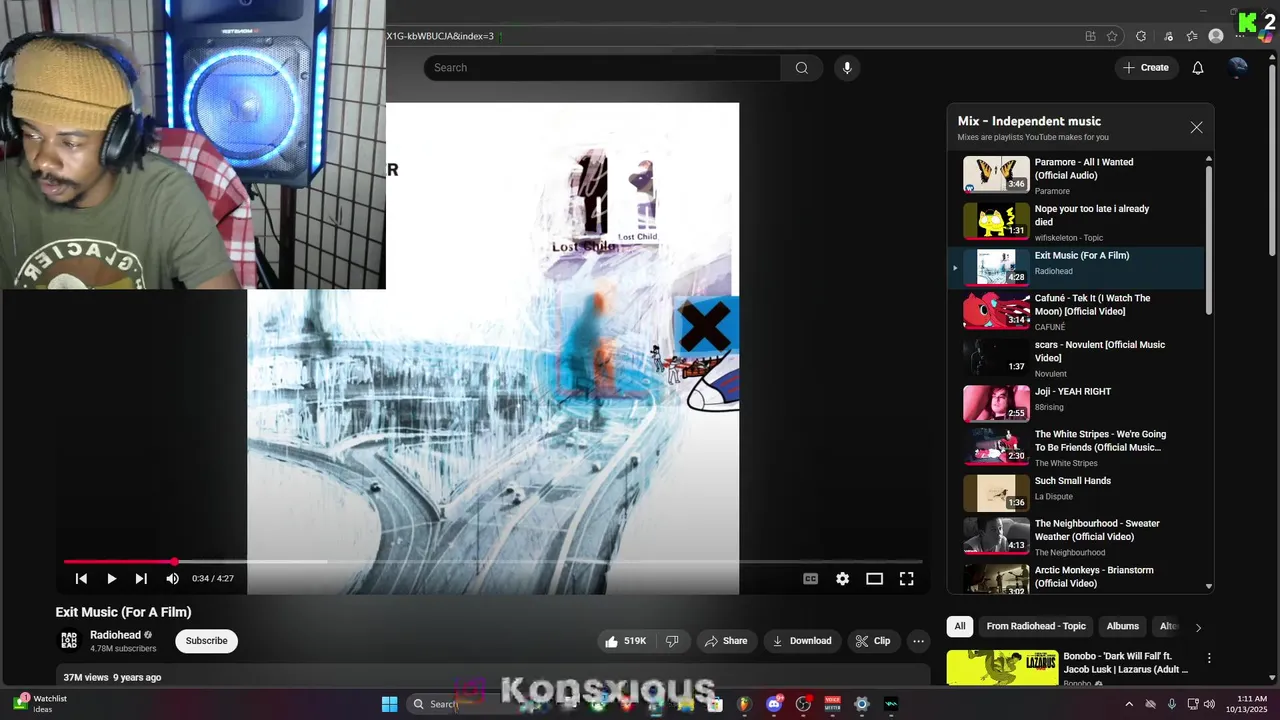Select the current Exit Music playlist entry
This screenshot has height=720, width=1280.
pyautogui.click(x=1075, y=268)
